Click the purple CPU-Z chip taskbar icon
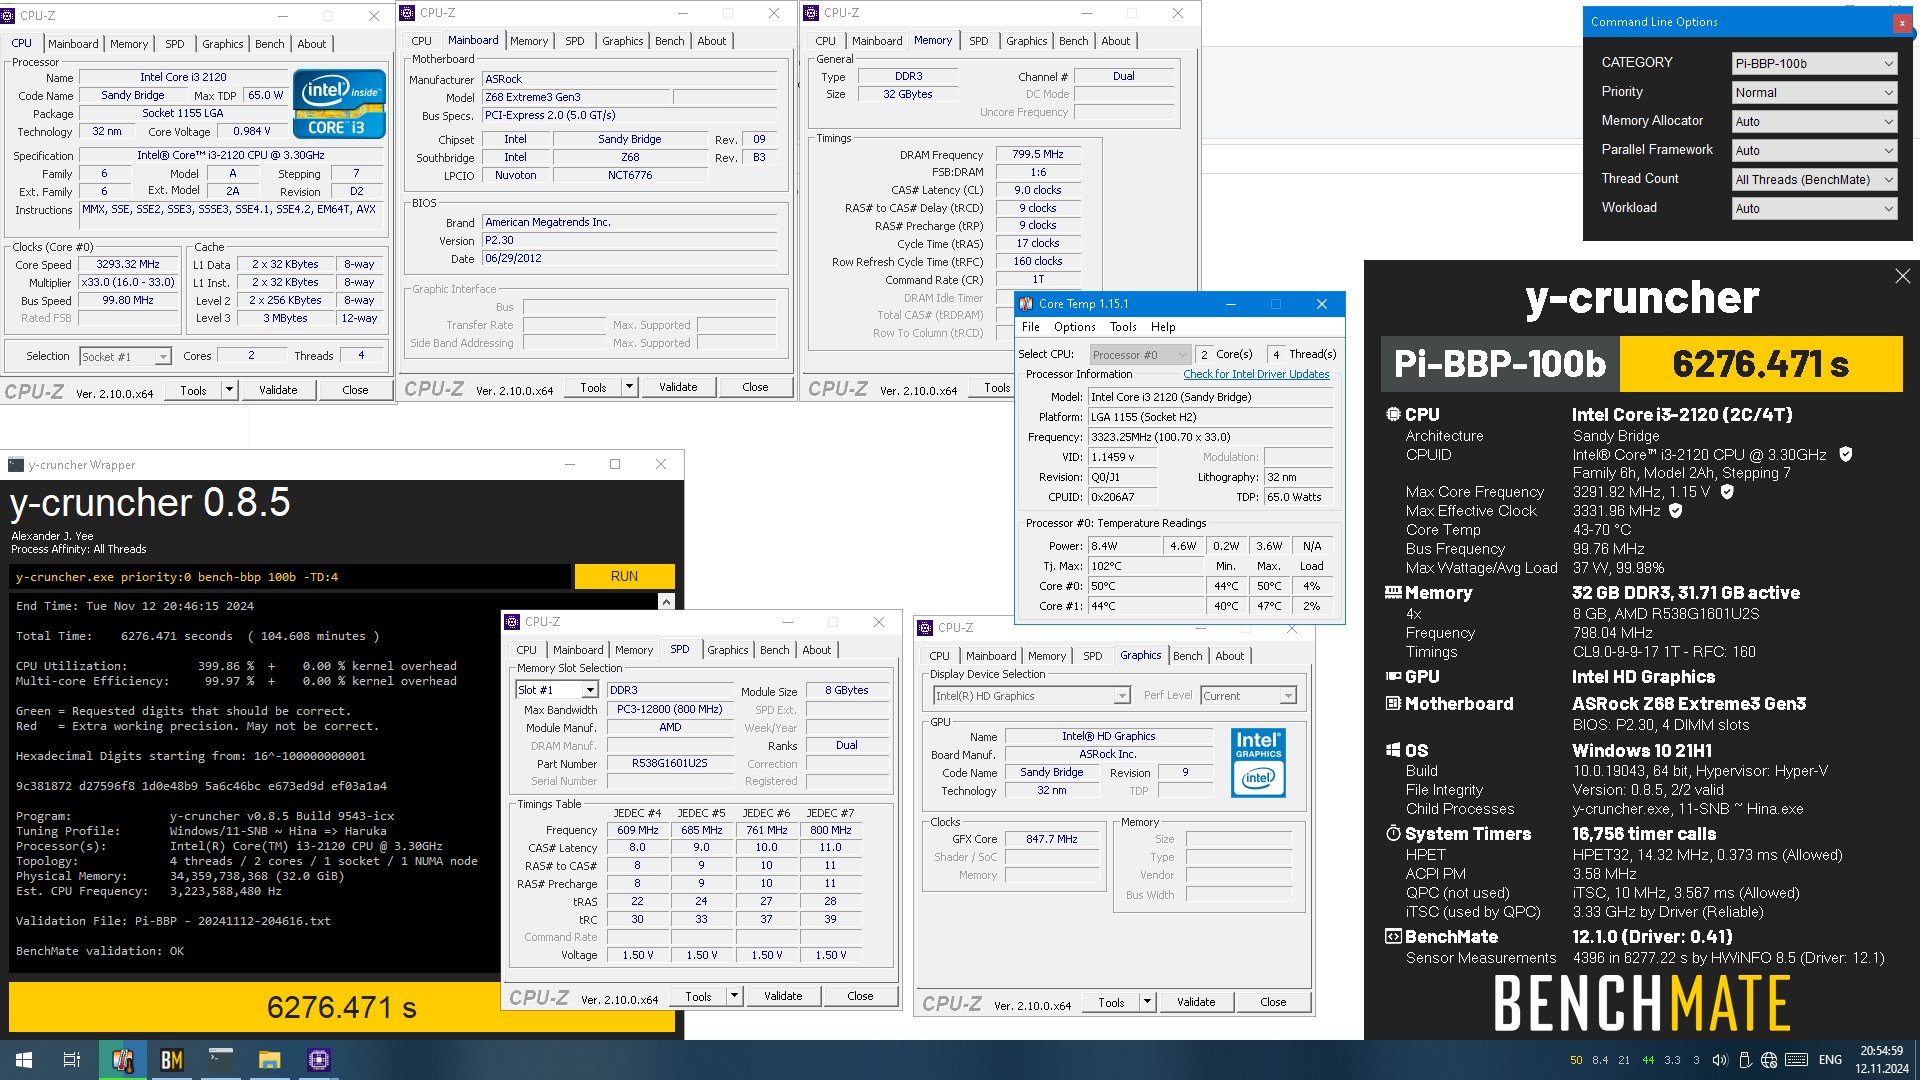Screen dimensions: 1920x1080 click(319, 1060)
